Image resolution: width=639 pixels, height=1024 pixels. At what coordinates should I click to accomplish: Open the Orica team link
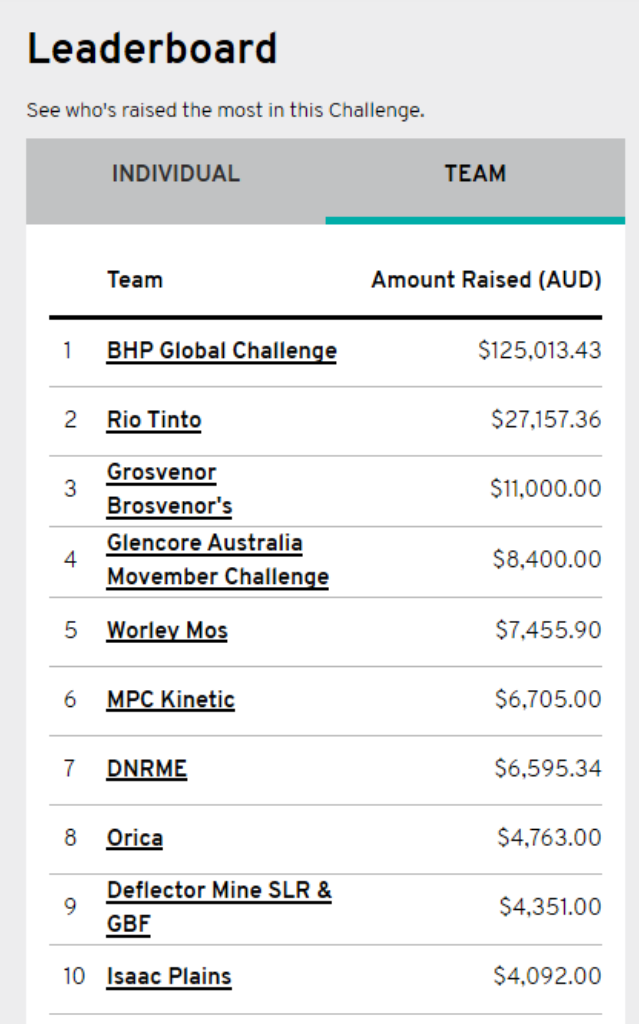tap(135, 838)
